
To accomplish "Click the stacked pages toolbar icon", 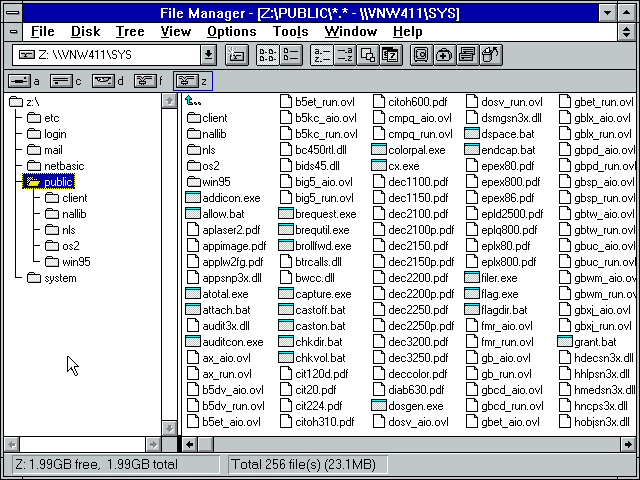I will [468, 55].
